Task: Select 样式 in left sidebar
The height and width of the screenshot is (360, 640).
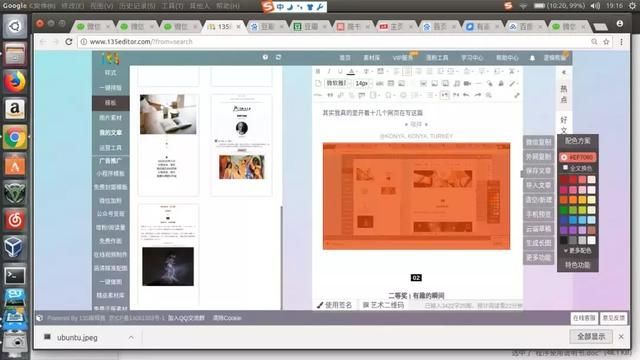Action: tap(111, 73)
